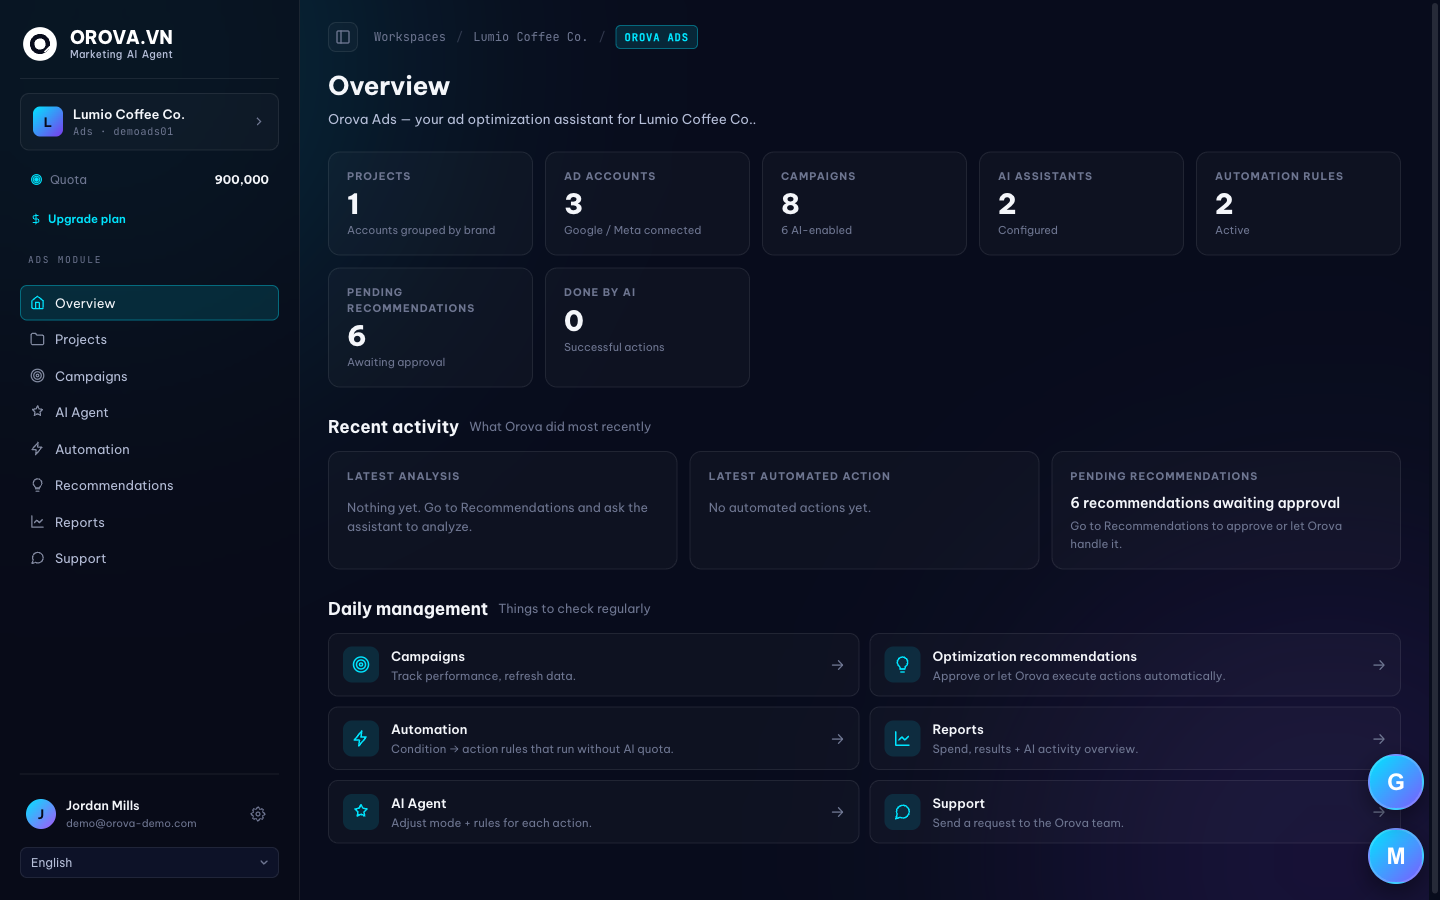Click the Reports chart icon in sidebar
The height and width of the screenshot is (900, 1440).
click(x=37, y=522)
